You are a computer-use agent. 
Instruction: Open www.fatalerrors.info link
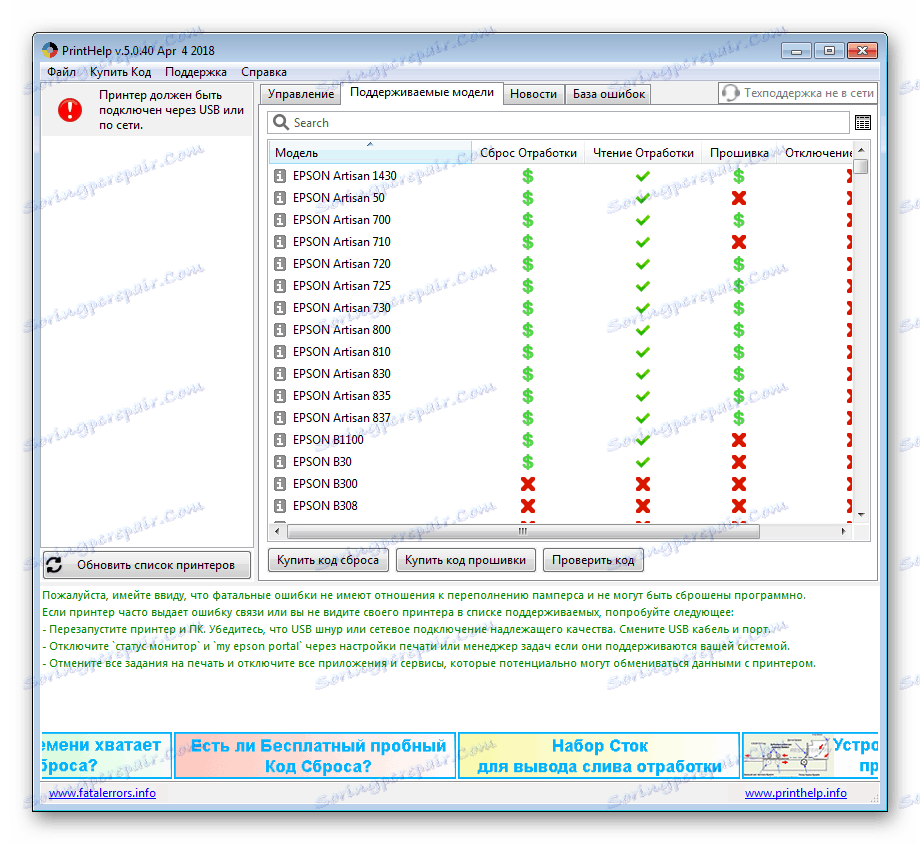(x=102, y=793)
